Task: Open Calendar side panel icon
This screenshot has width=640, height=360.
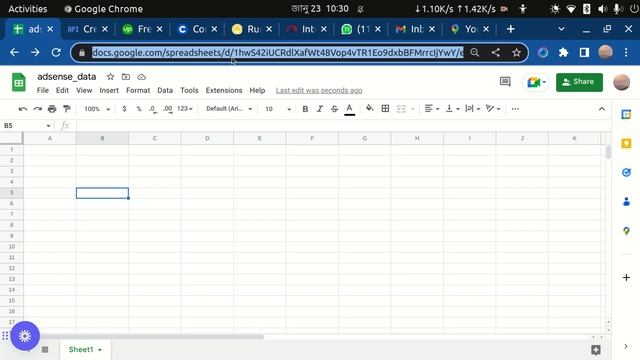Action: click(626, 114)
